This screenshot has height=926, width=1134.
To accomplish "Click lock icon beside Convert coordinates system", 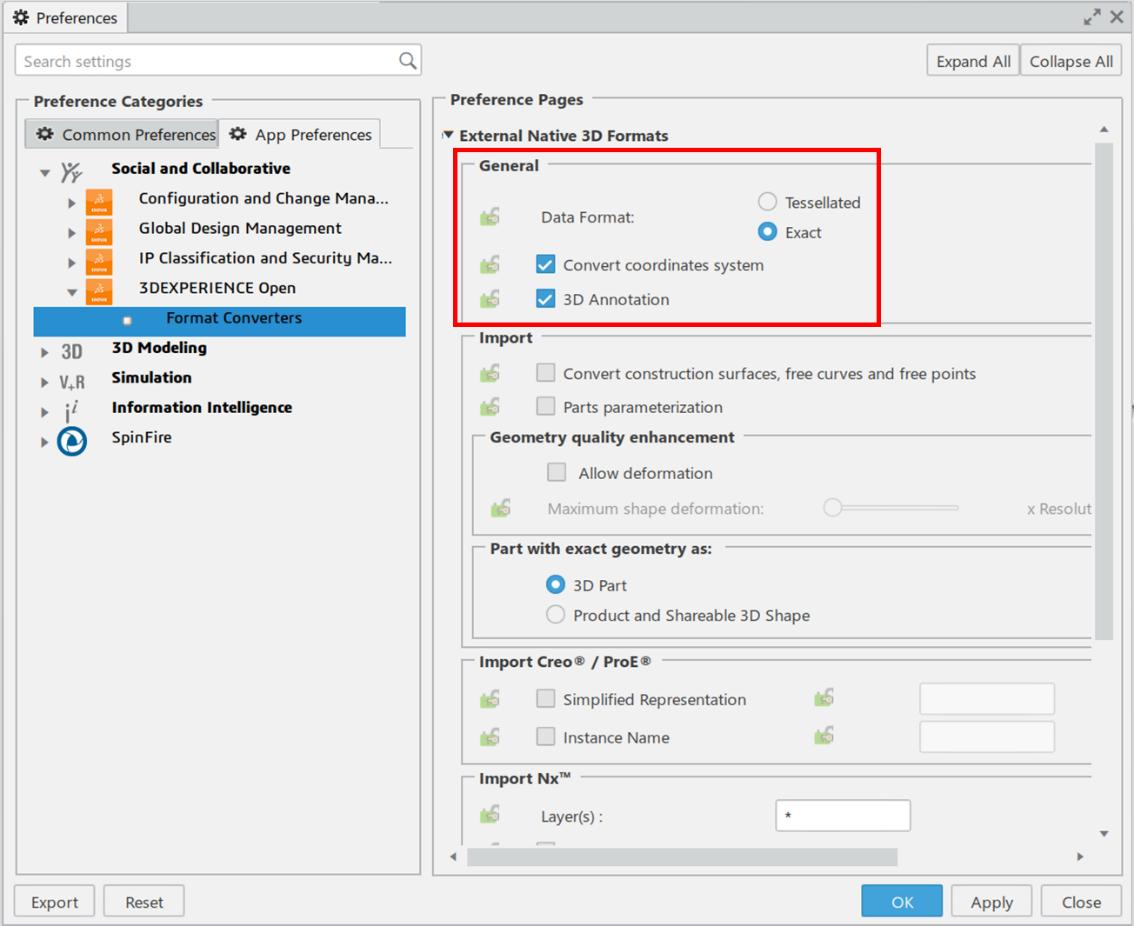I will [x=490, y=265].
